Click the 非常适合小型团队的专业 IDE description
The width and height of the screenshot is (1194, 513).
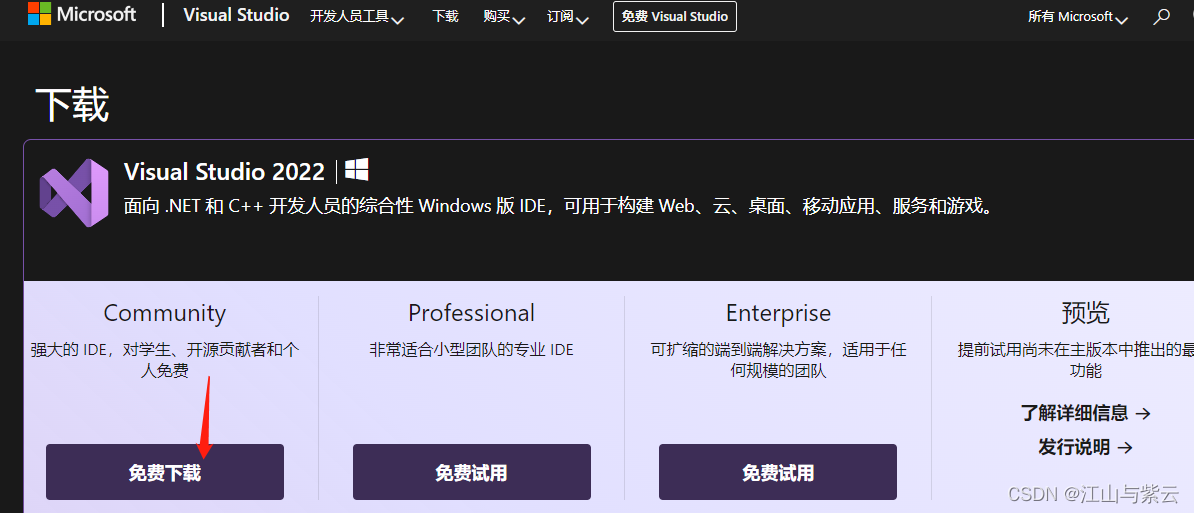(471, 350)
